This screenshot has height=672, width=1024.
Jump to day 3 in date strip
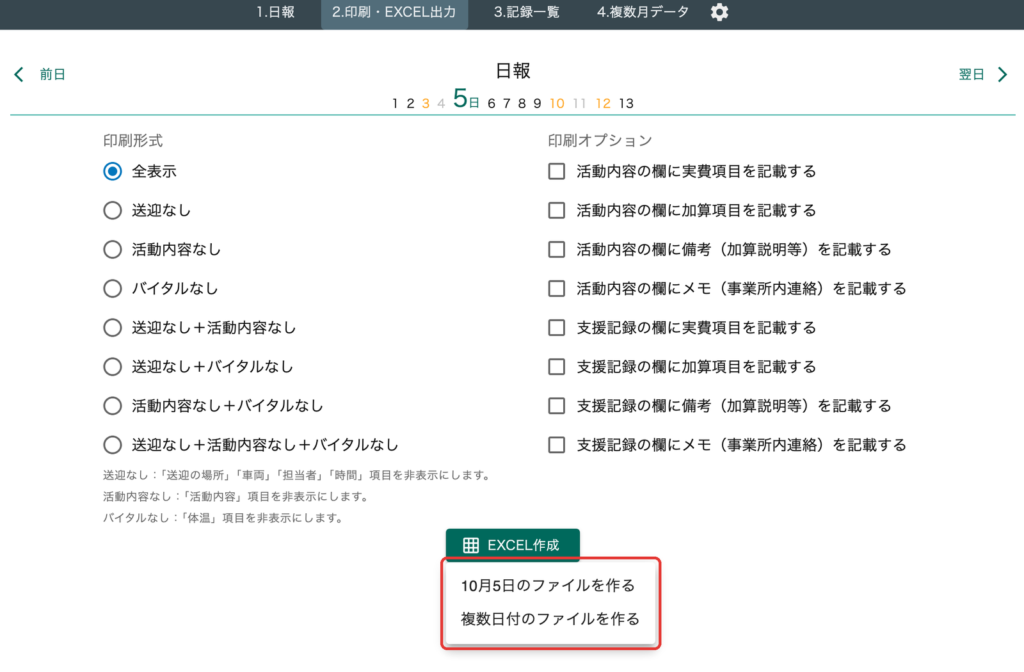click(x=426, y=103)
